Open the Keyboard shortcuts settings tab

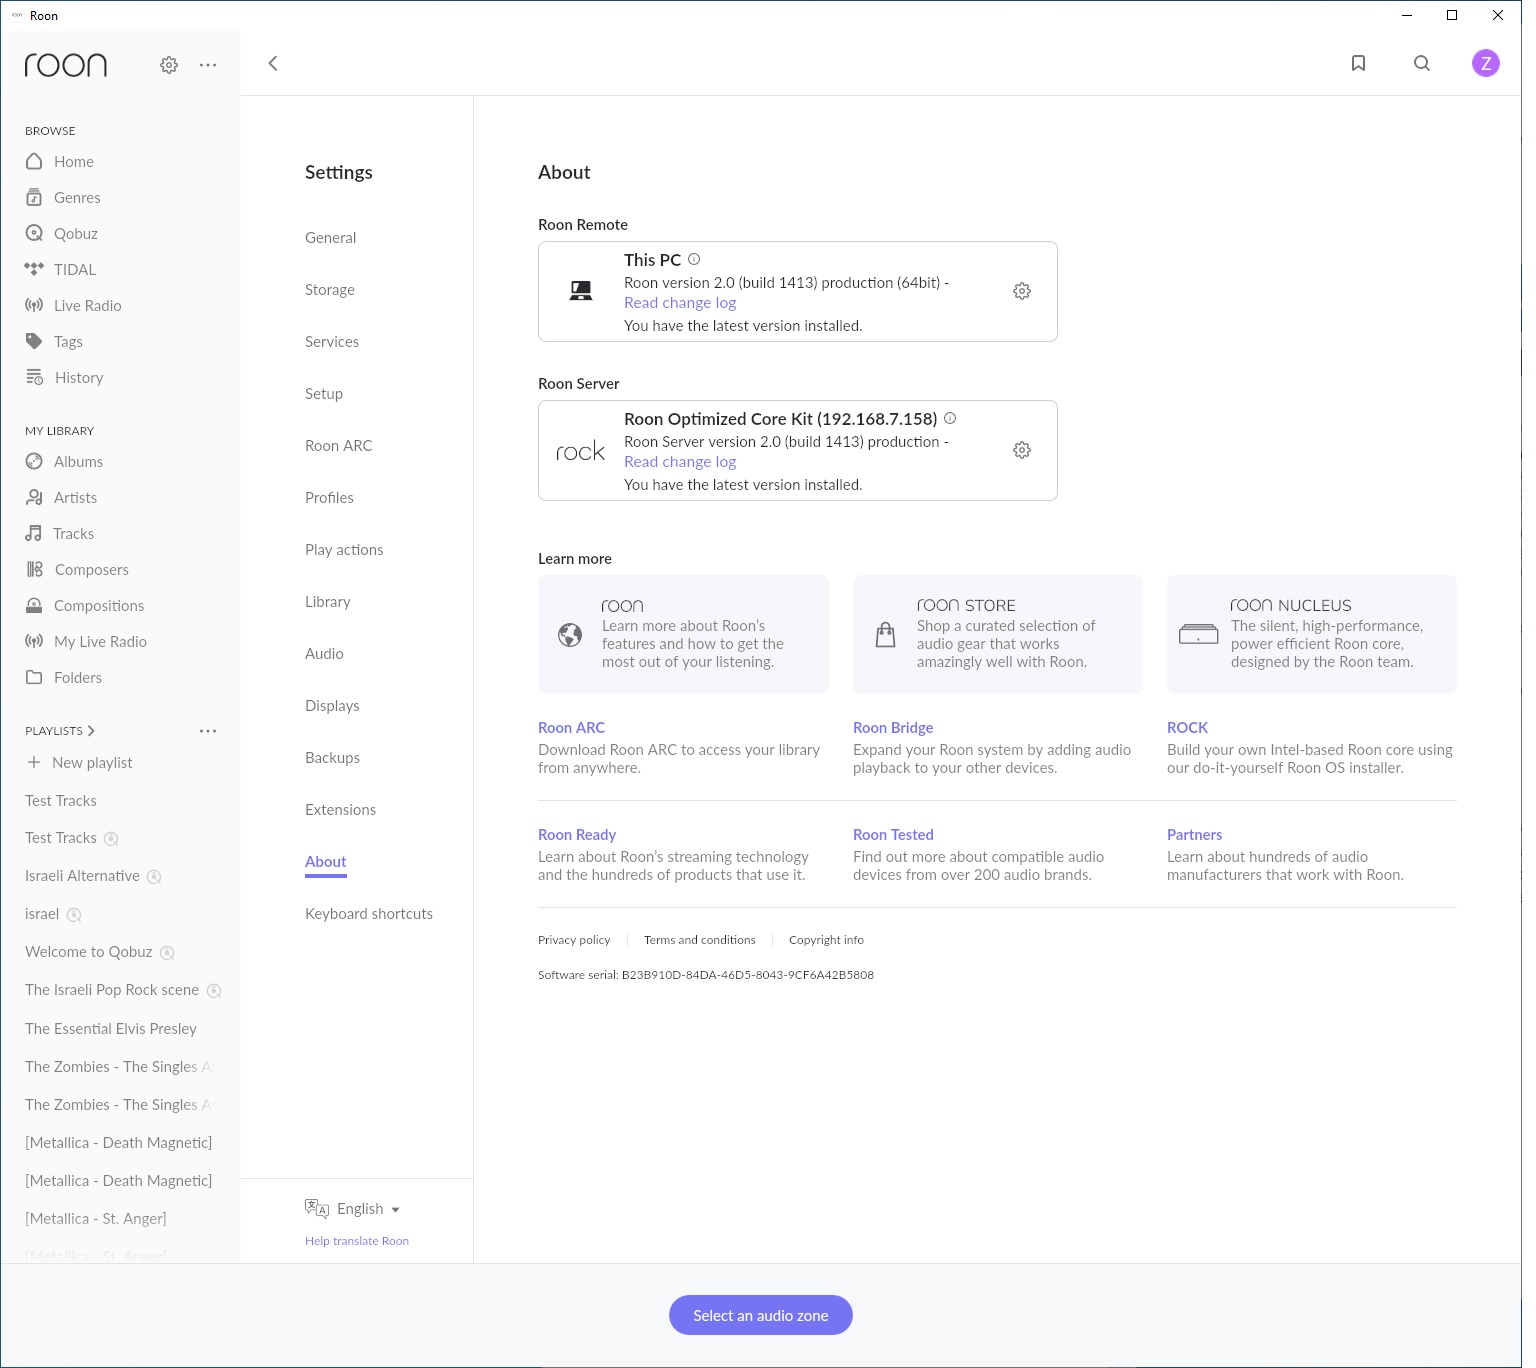(369, 914)
